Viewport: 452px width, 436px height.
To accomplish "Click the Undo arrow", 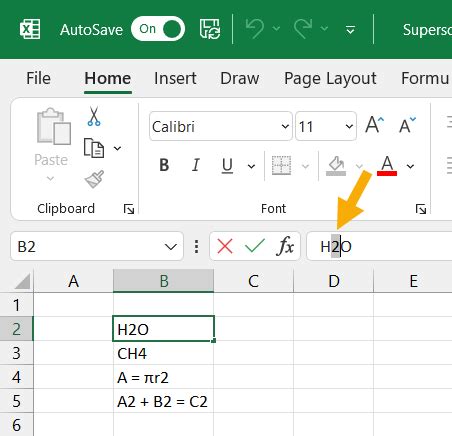I will click(255, 29).
